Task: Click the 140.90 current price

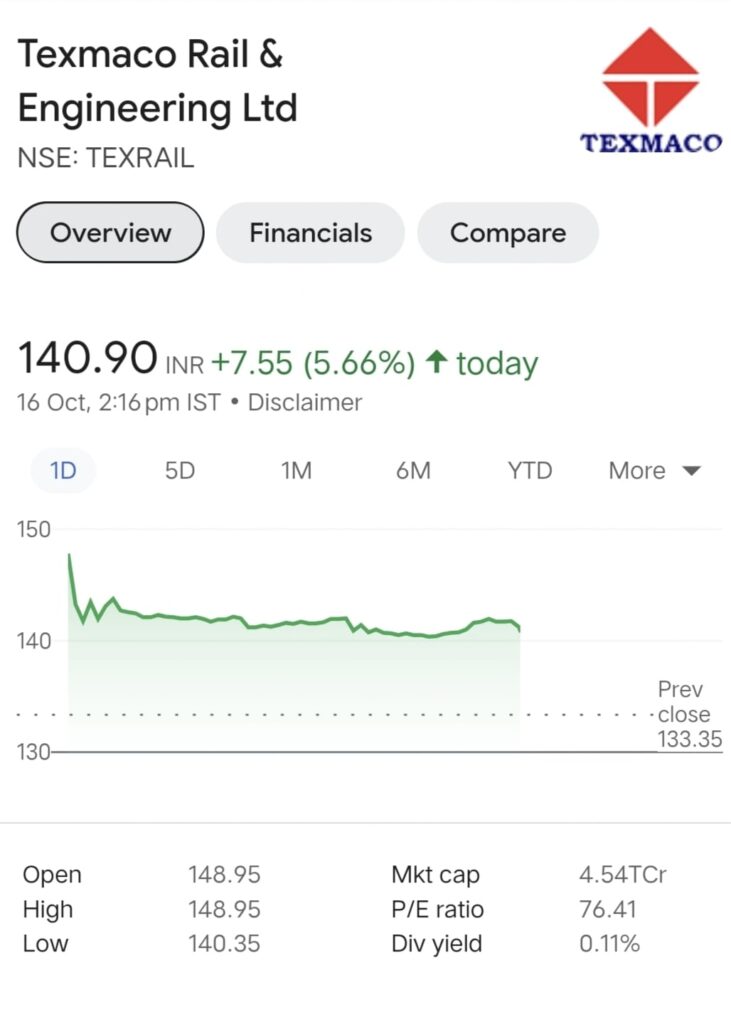Action: [x=88, y=358]
